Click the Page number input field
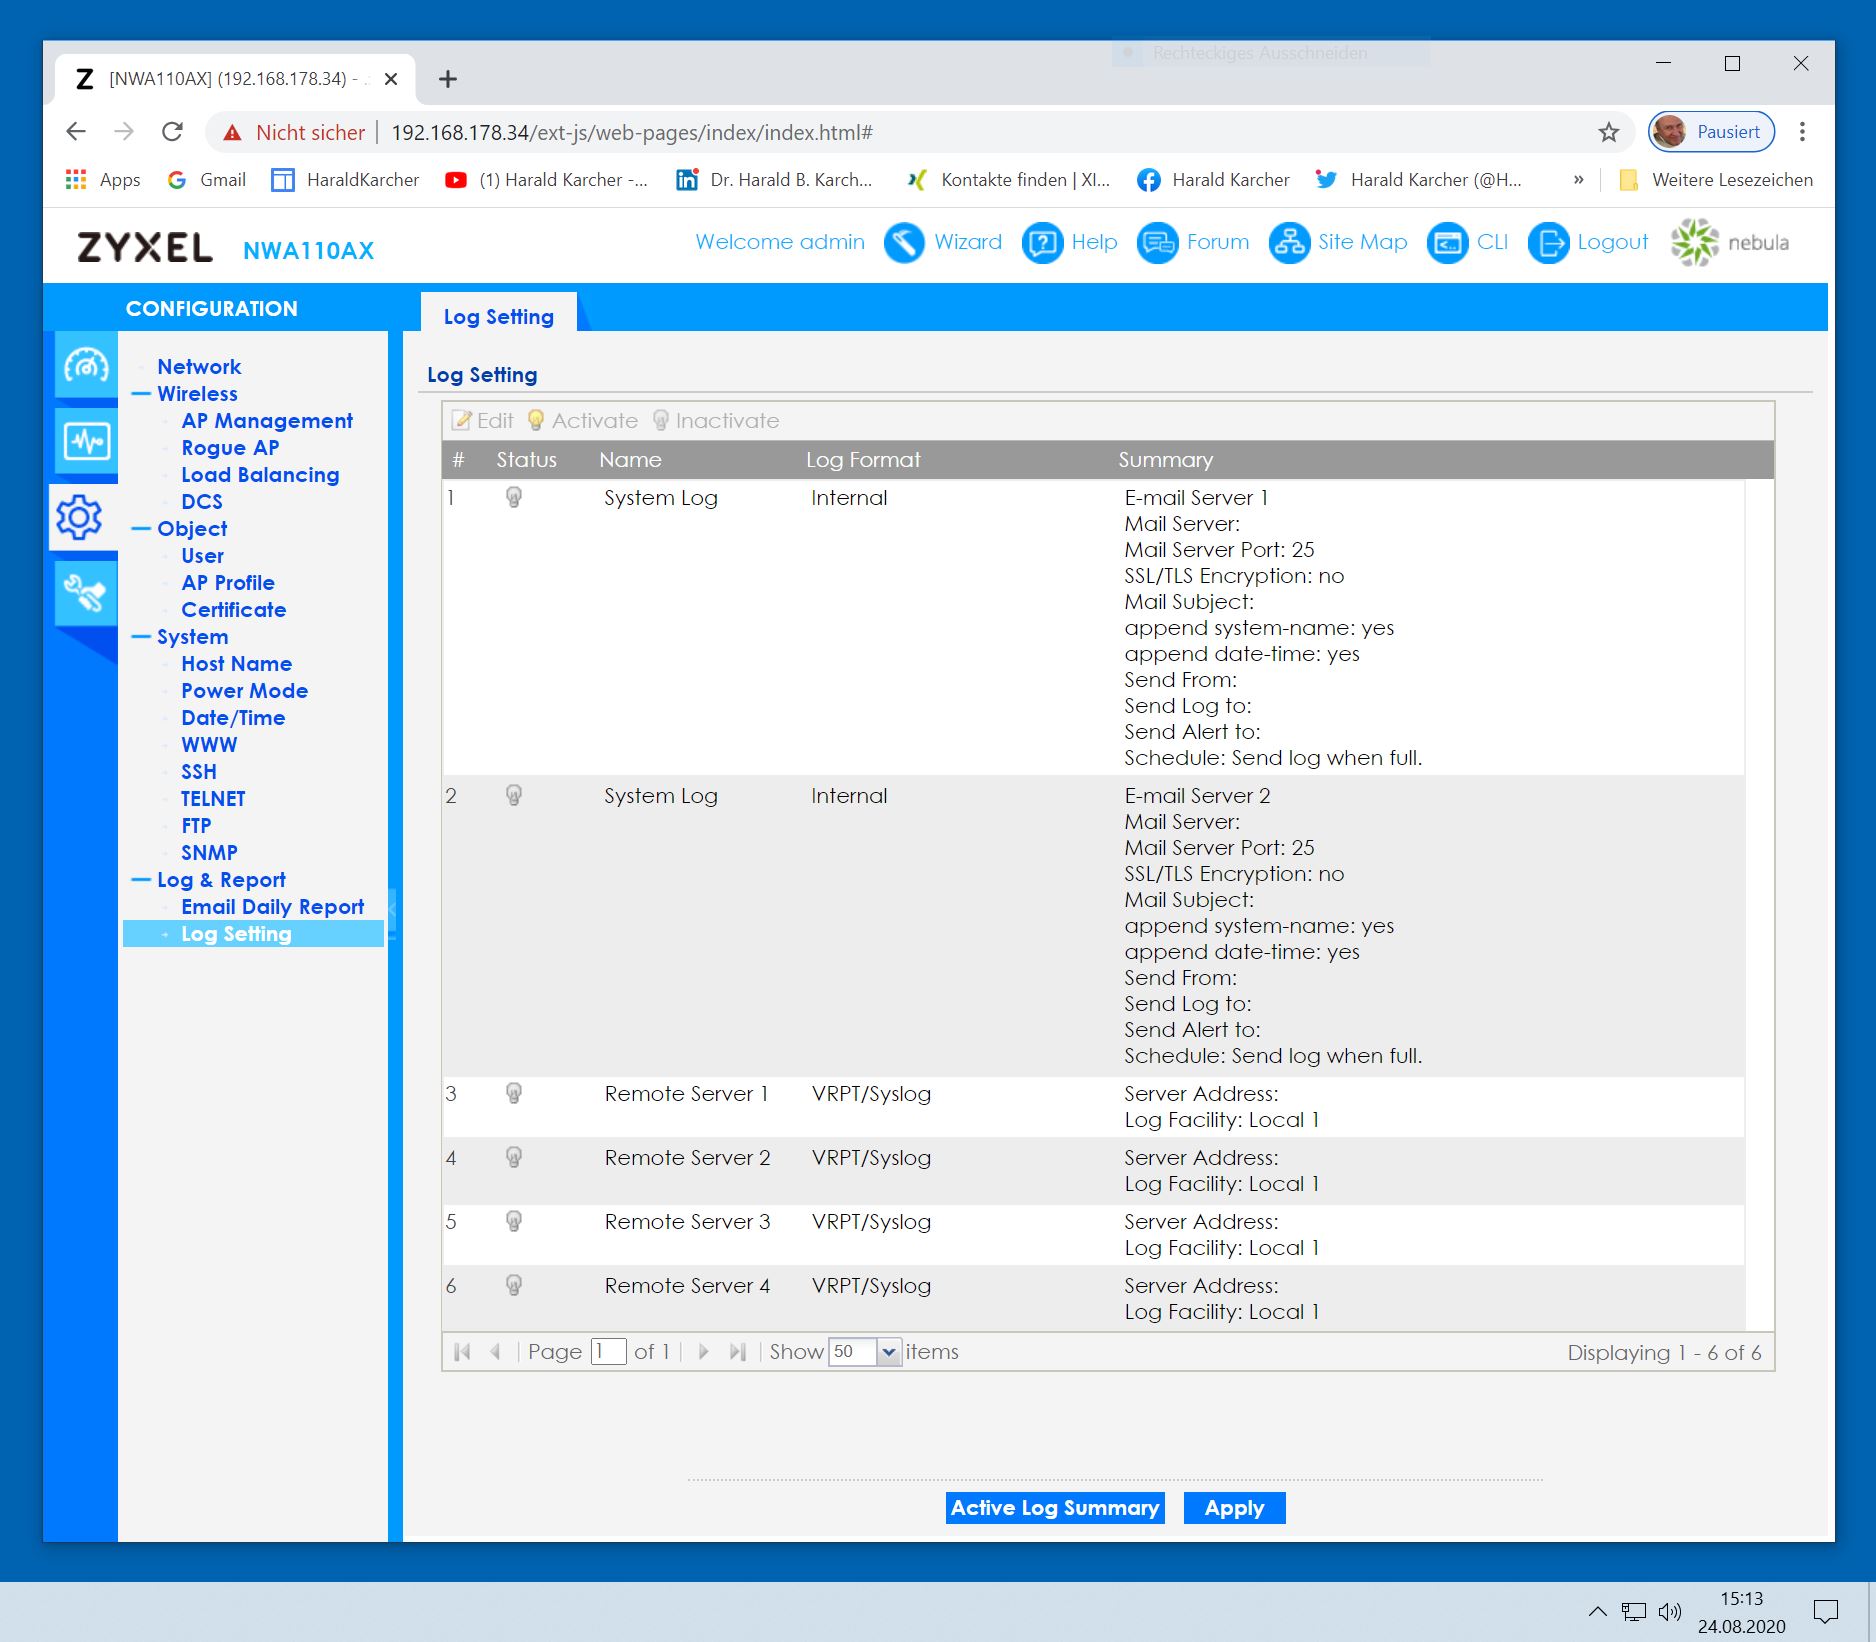 click(x=608, y=1352)
